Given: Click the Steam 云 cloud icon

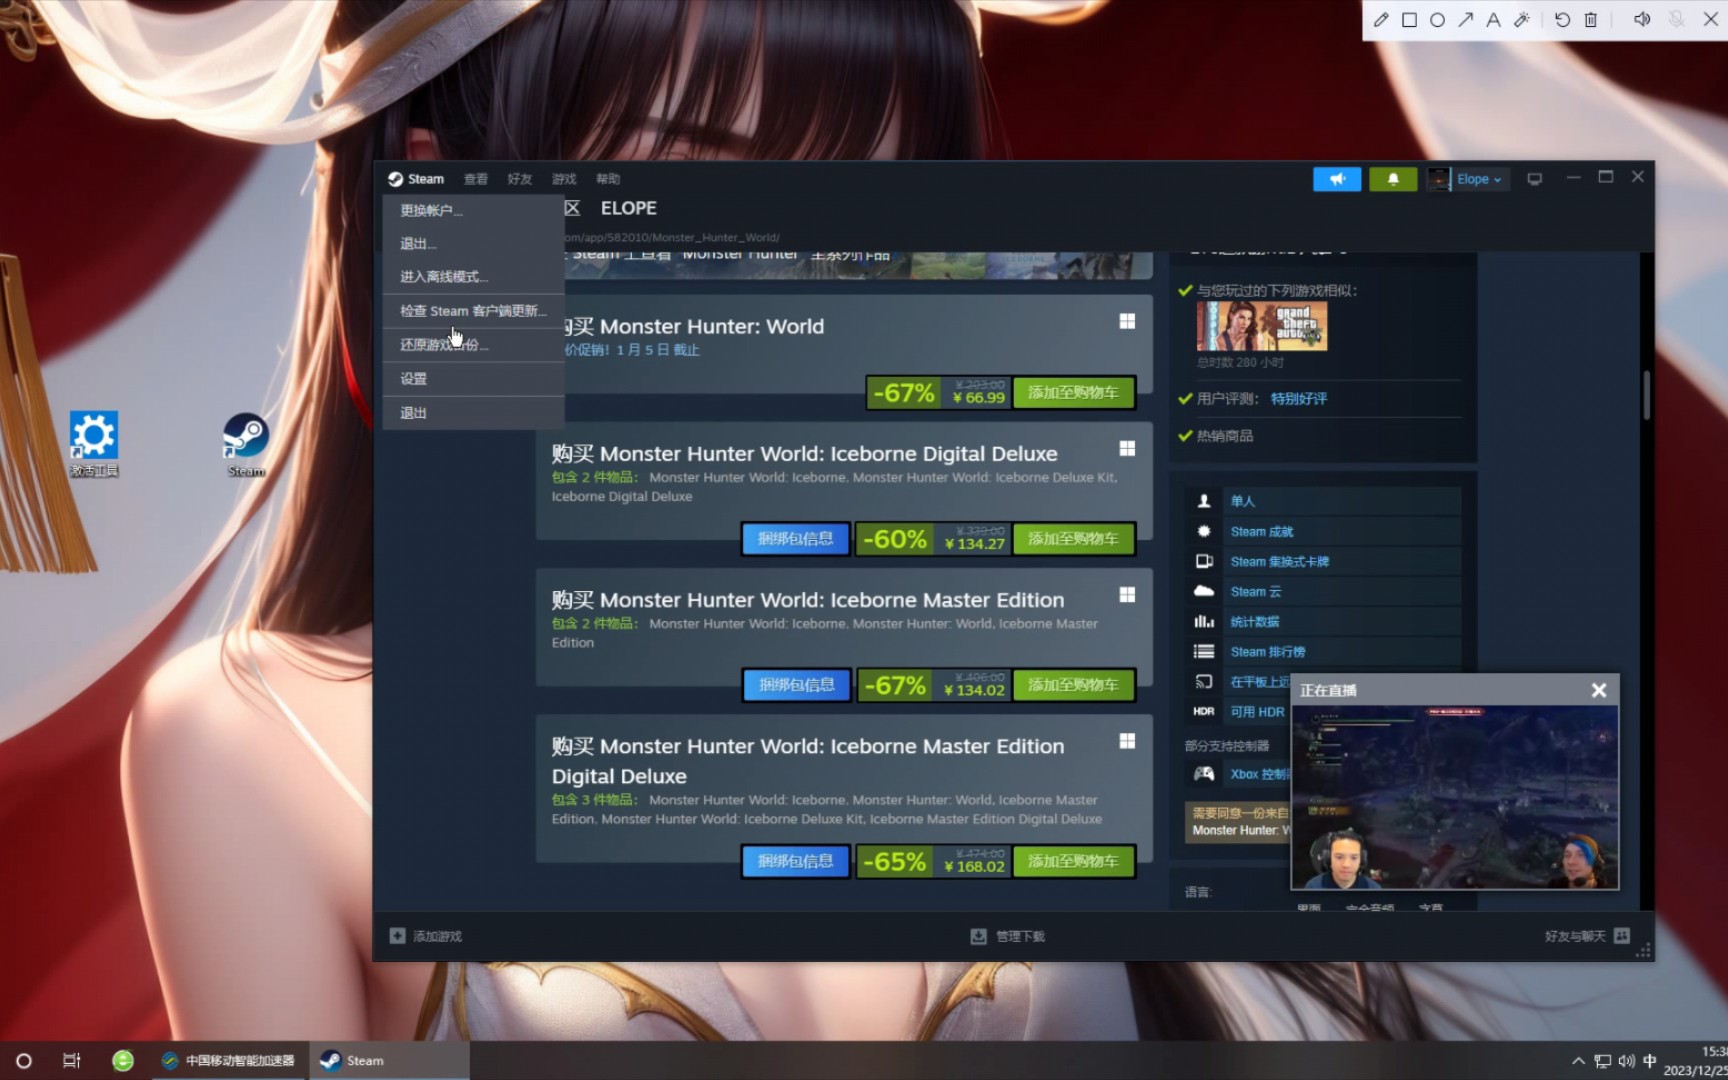Looking at the screenshot, I should point(1204,591).
